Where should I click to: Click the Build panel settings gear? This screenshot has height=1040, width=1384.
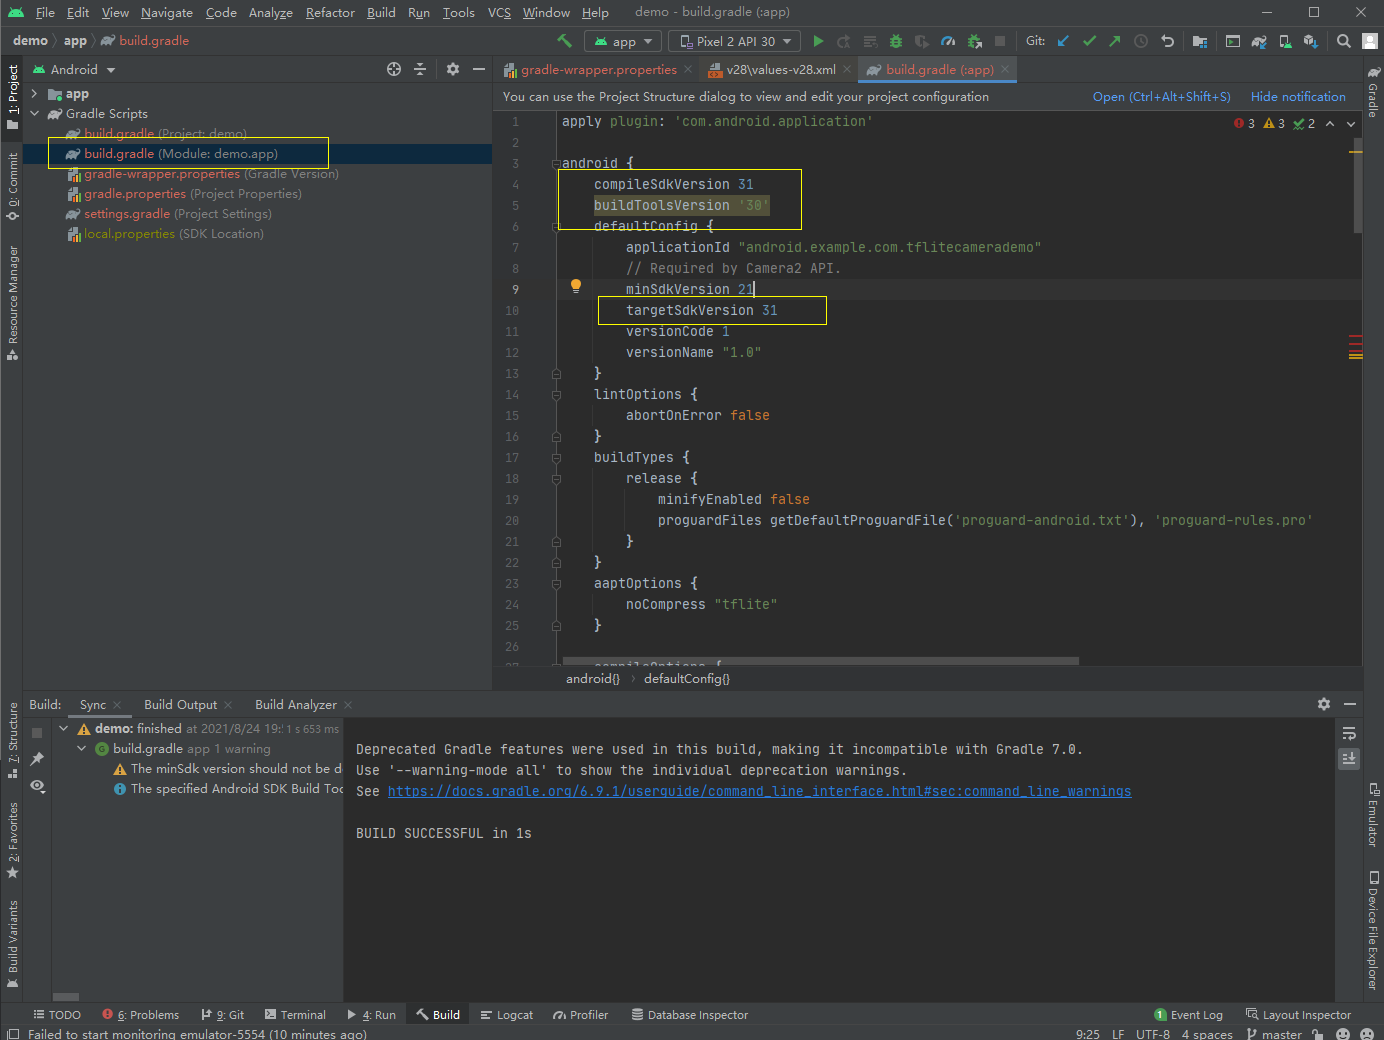(x=1324, y=704)
